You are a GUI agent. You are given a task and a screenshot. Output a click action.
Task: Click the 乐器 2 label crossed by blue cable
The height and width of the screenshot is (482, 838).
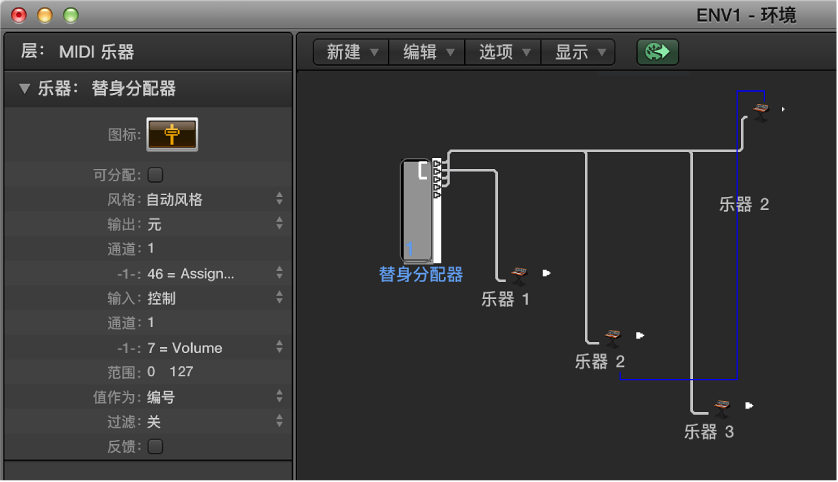[x=744, y=204]
